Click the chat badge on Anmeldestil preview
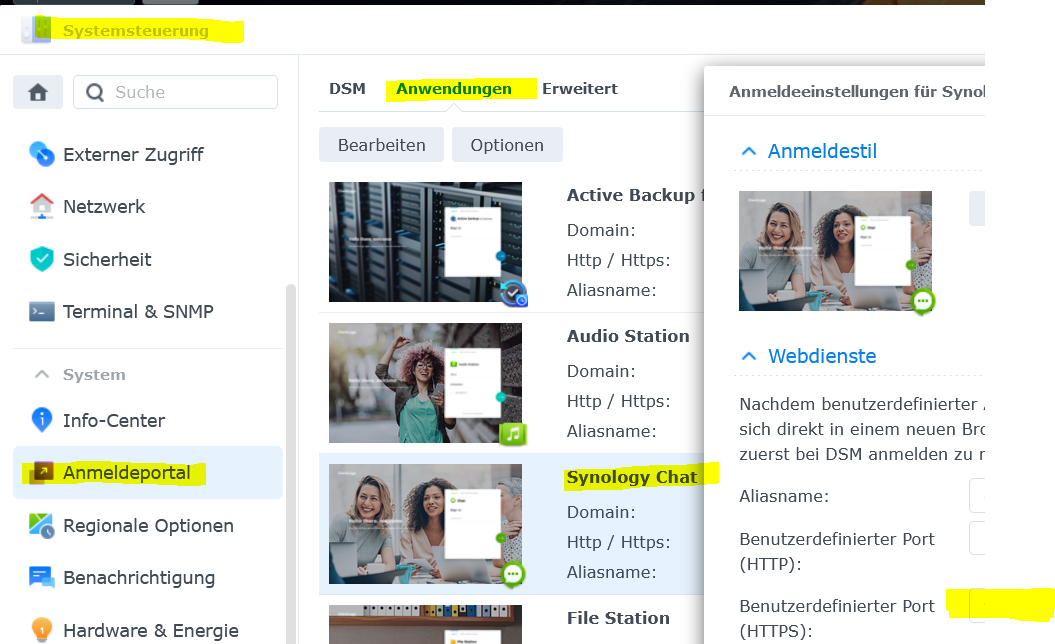This screenshot has height=644, width=1055. (x=923, y=301)
